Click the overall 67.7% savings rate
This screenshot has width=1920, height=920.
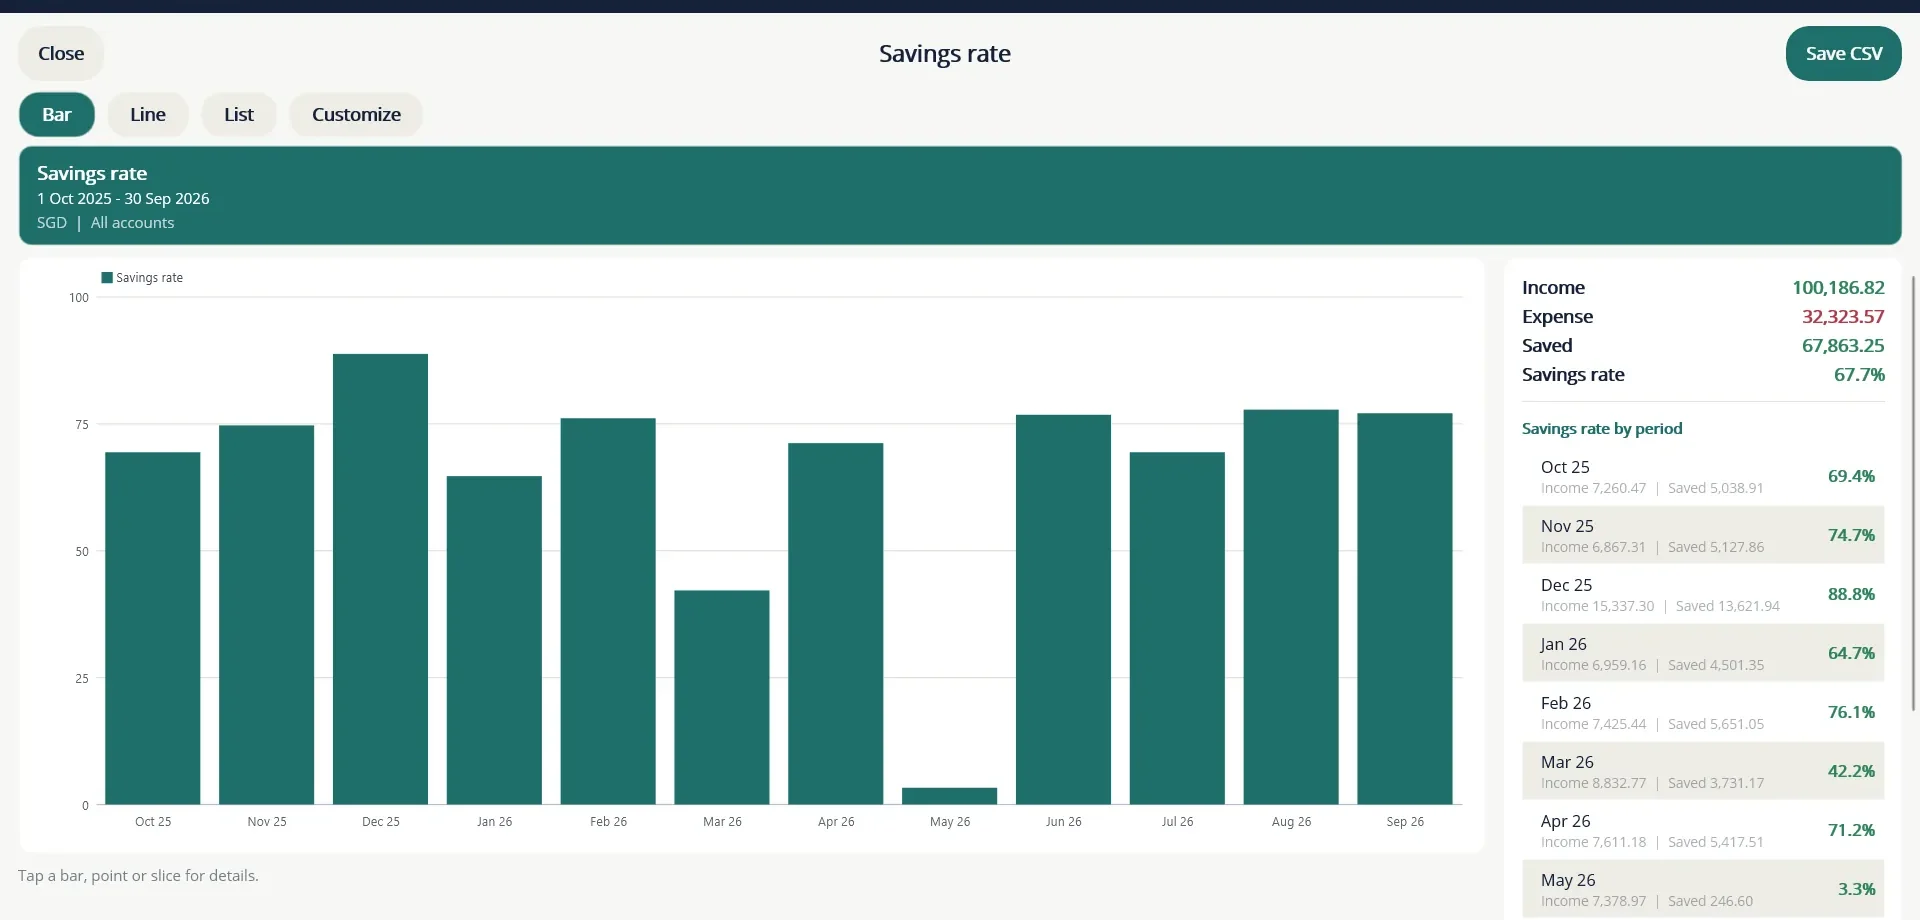click(1859, 375)
